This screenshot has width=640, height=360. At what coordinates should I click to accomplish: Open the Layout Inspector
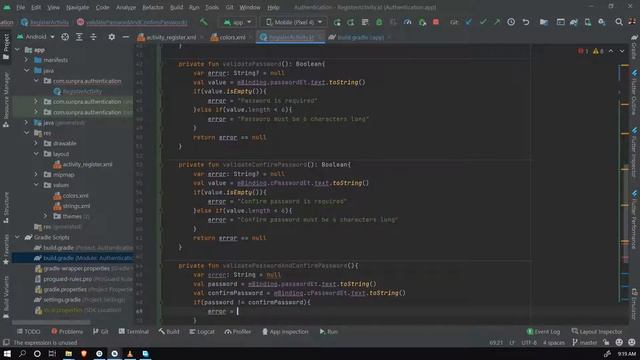(597, 331)
